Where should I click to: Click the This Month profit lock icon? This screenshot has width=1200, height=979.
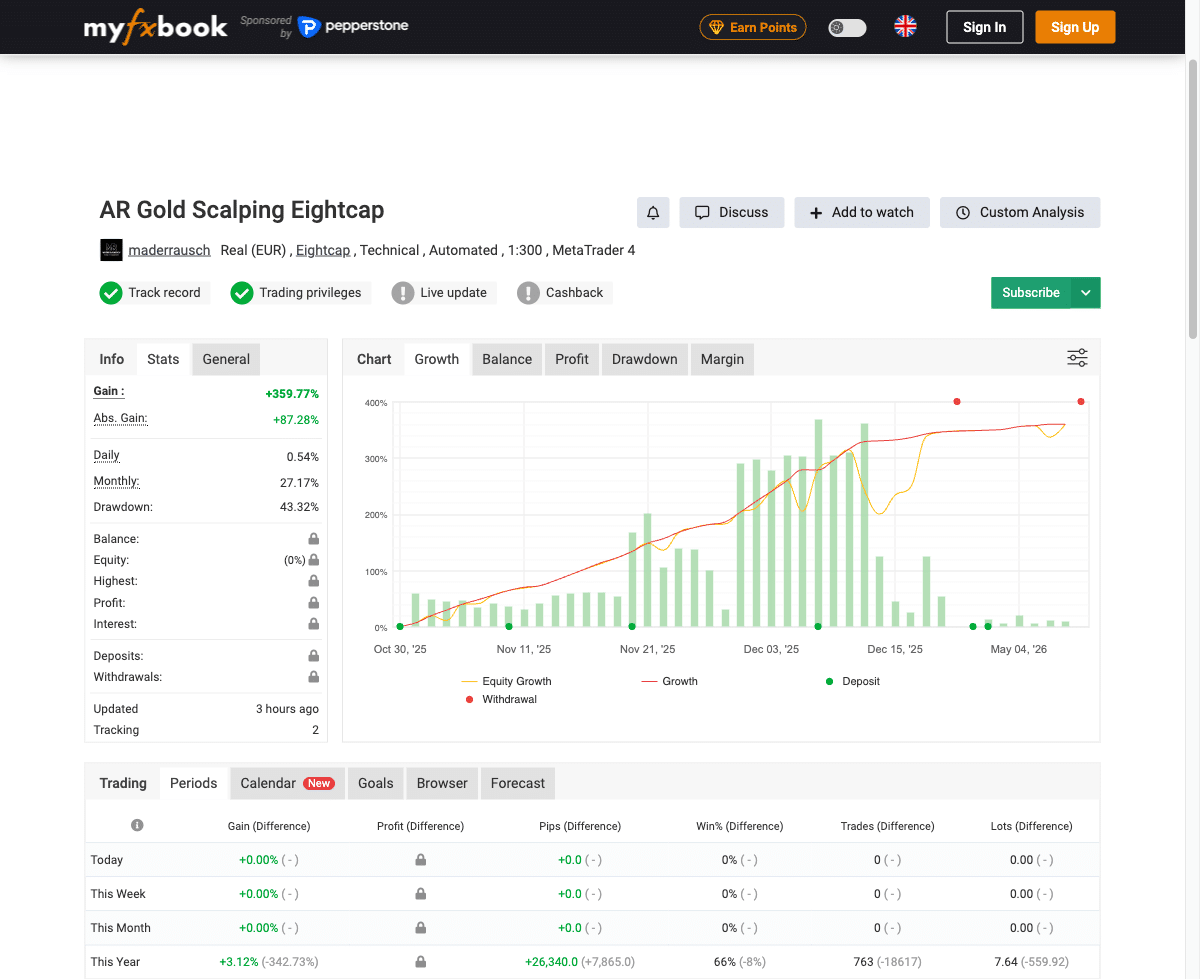pos(421,928)
